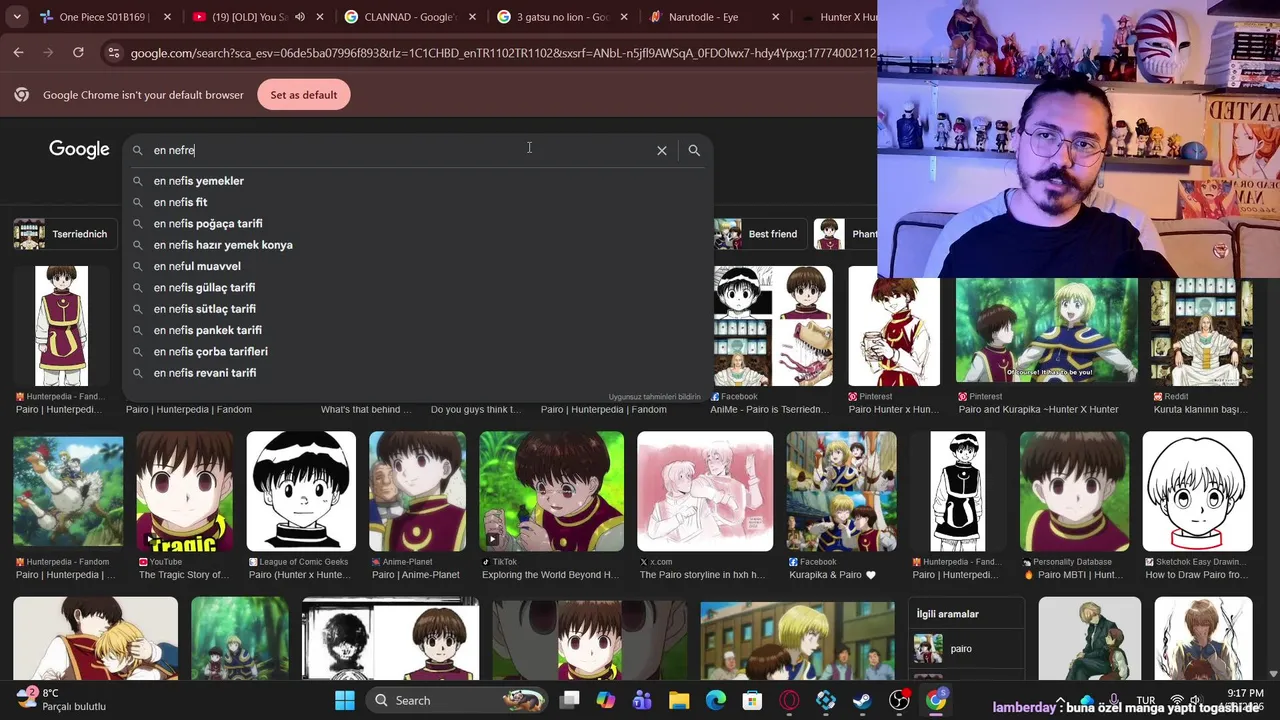Open the Personality Database Pairo MBTI image

[x=1074, y=491]
